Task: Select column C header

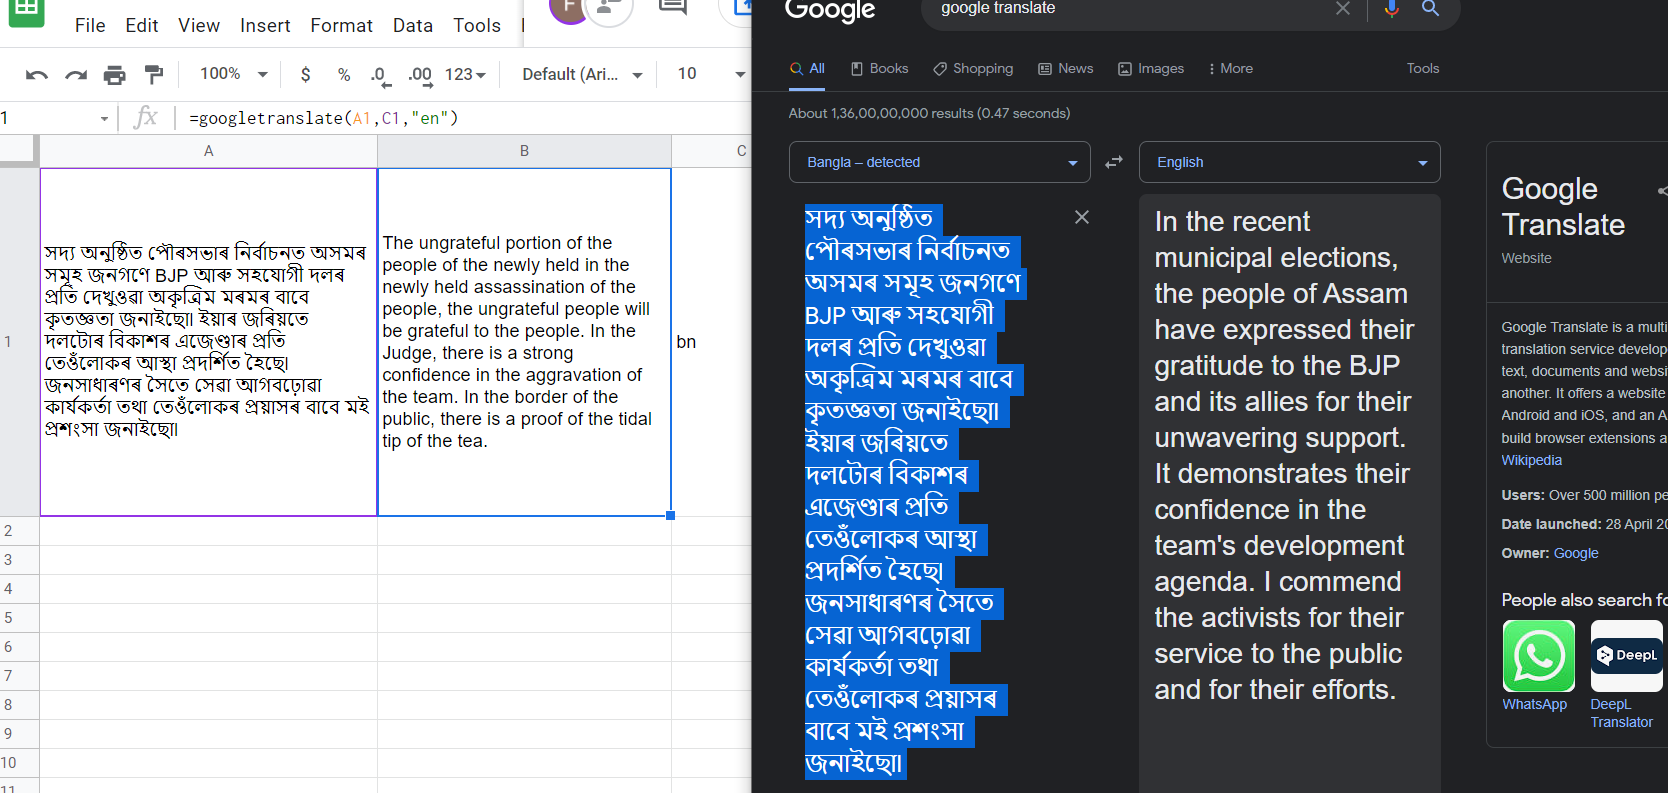Action: [712, 151]
